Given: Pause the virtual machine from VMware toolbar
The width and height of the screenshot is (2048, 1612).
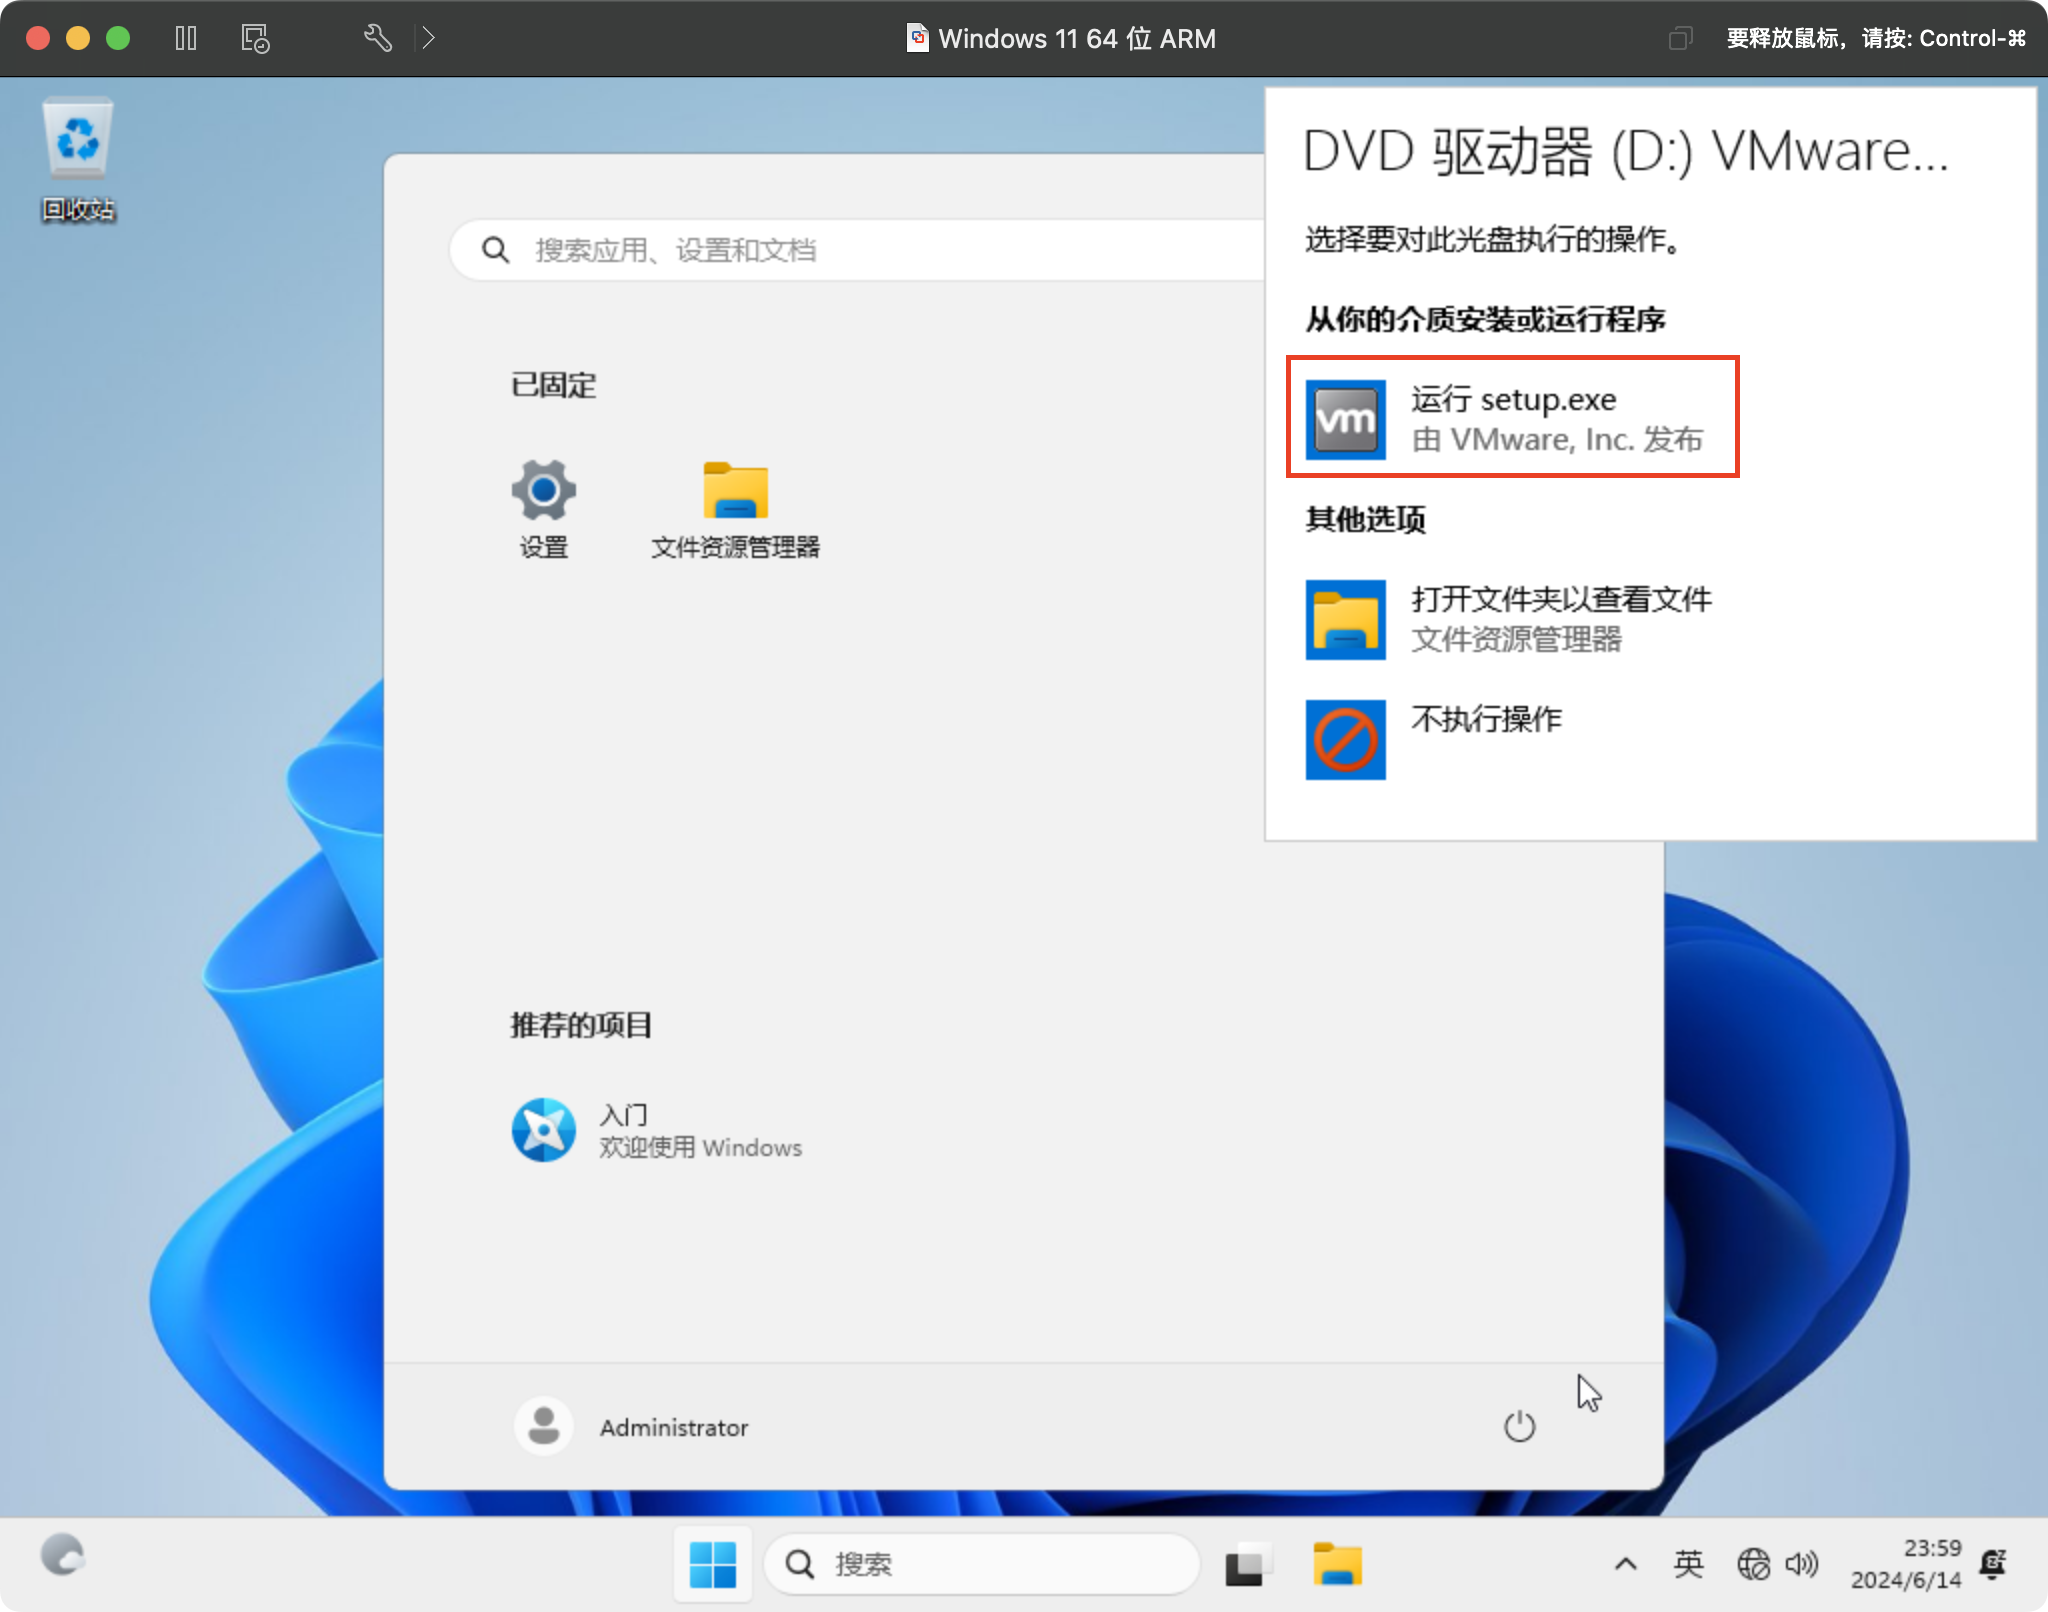Looking at the screenshot, I should pyautogui.click(x=186, y=38).
